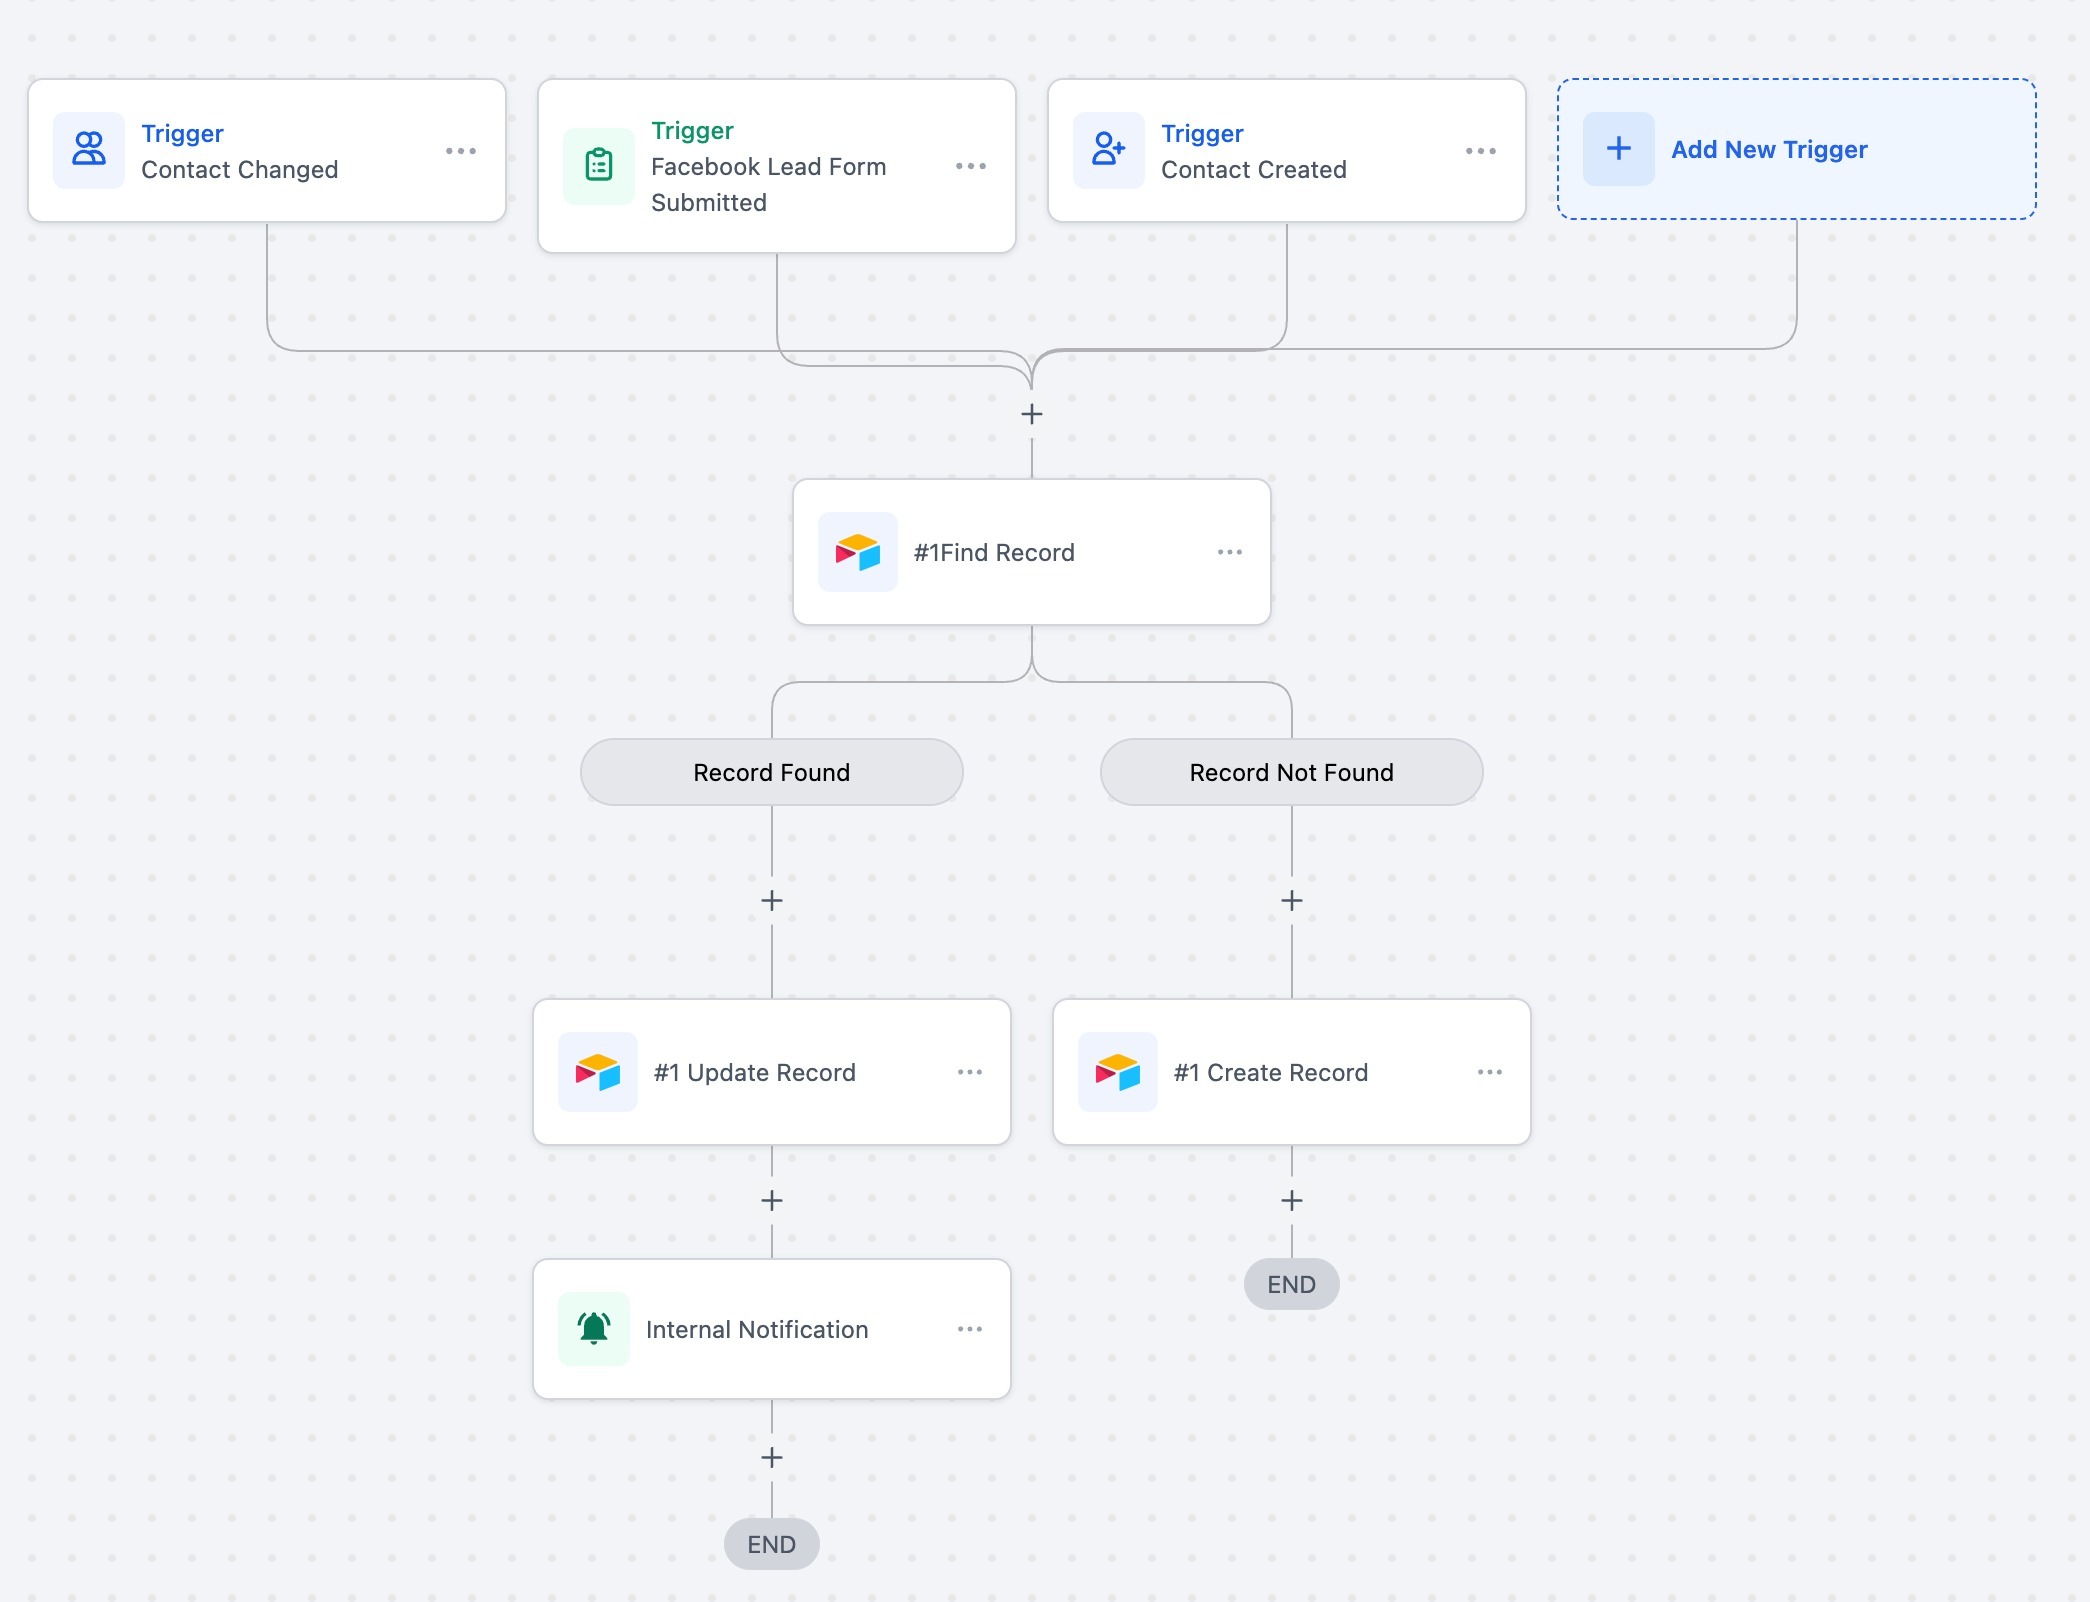The height and width of the screenshot is (1602, 2090).
Task: Click the Airtable icon on Create Record
Action: point(1117,1072)
